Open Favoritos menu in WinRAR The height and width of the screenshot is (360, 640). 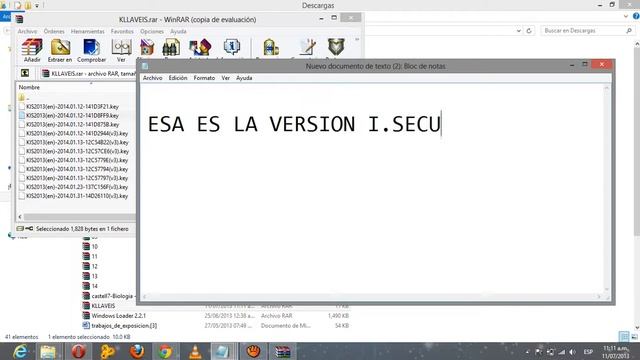tap(122, 31)
